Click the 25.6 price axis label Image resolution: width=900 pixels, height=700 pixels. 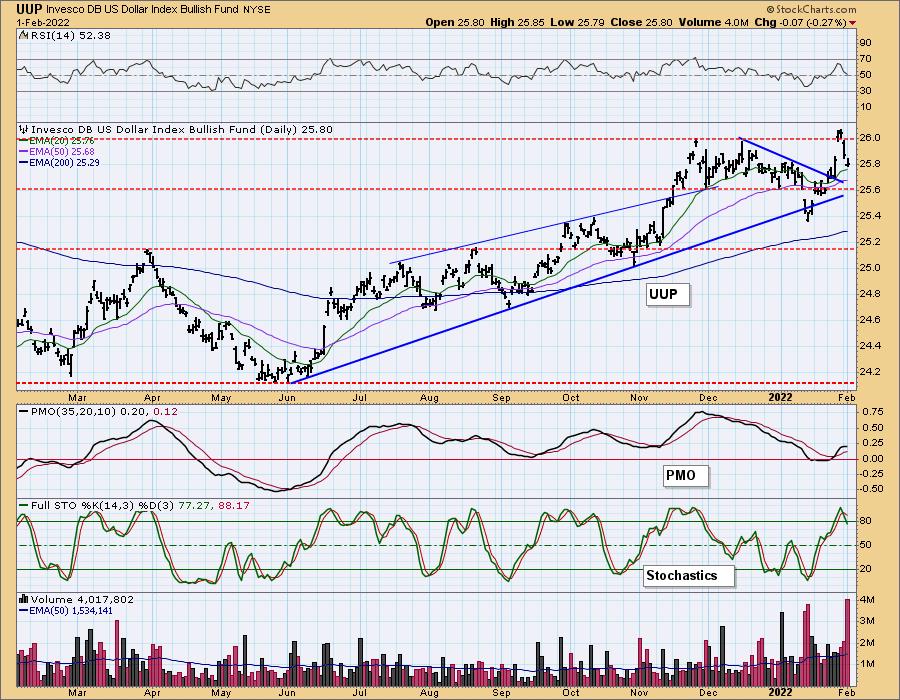872,189
